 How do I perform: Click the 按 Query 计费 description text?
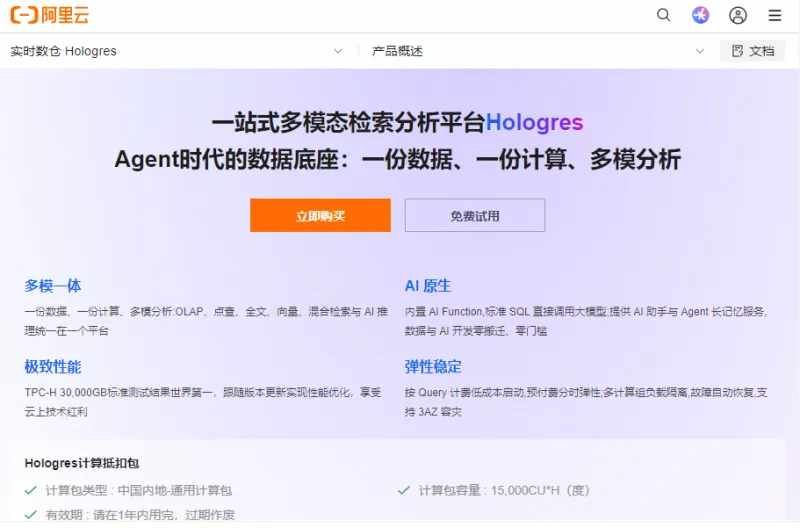[586, 402]
